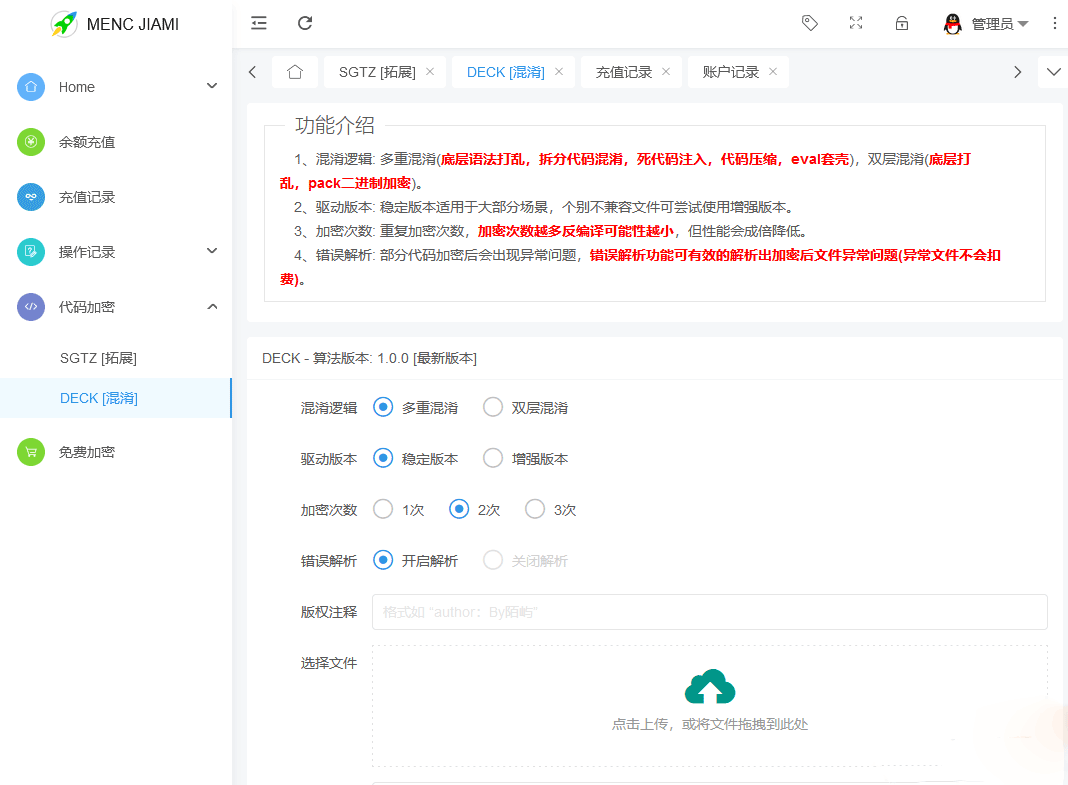The image size is (1068, 785).
Task: Click the penguin avatar icon
Action: pyautogui.click(x=953, y=24)
